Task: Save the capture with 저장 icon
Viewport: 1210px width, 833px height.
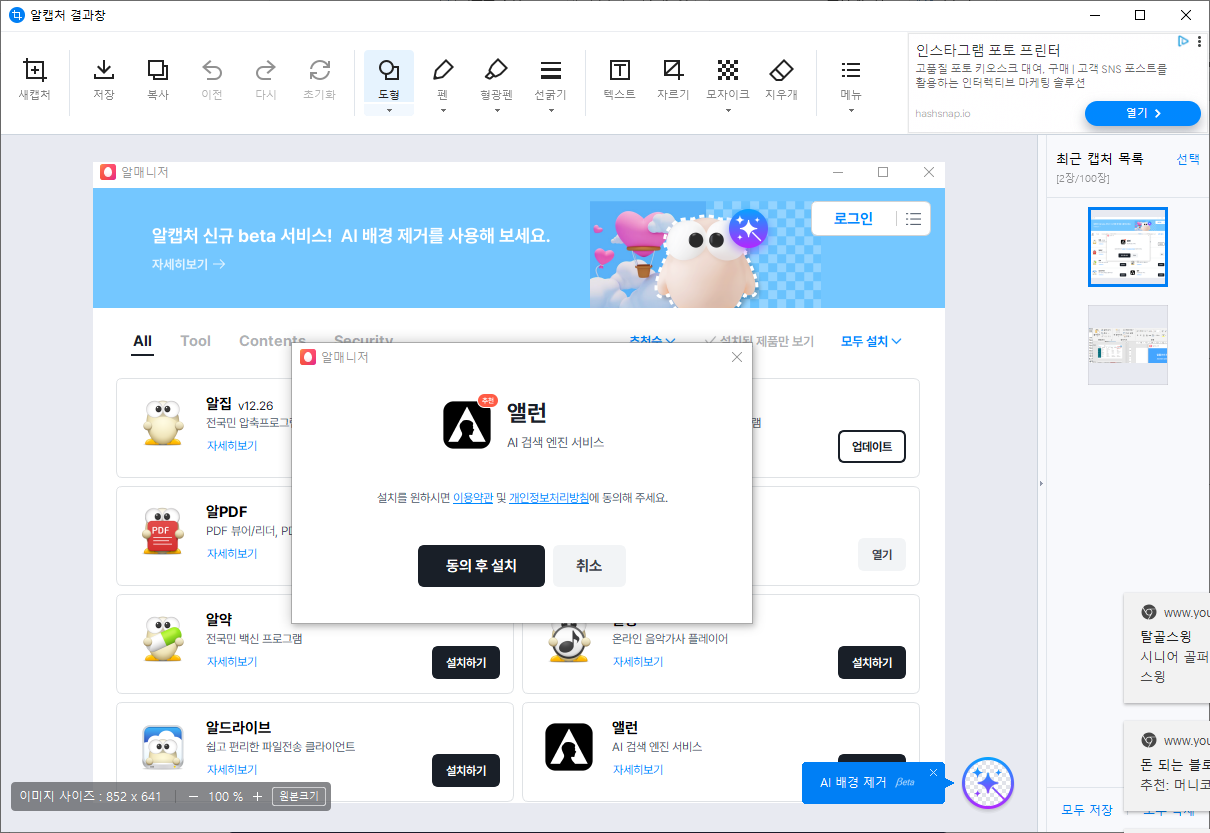Action: (x=104, y=78)
